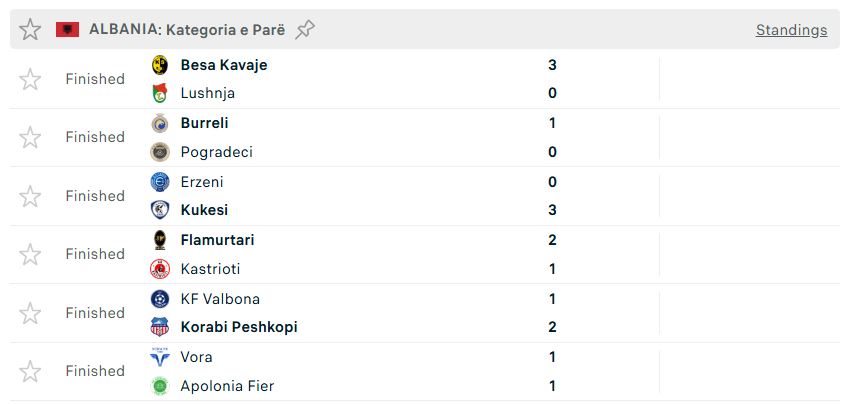Add Burreli vs Pogradeci match to favorites
This screenshot has width=843, height=404.
31,137
